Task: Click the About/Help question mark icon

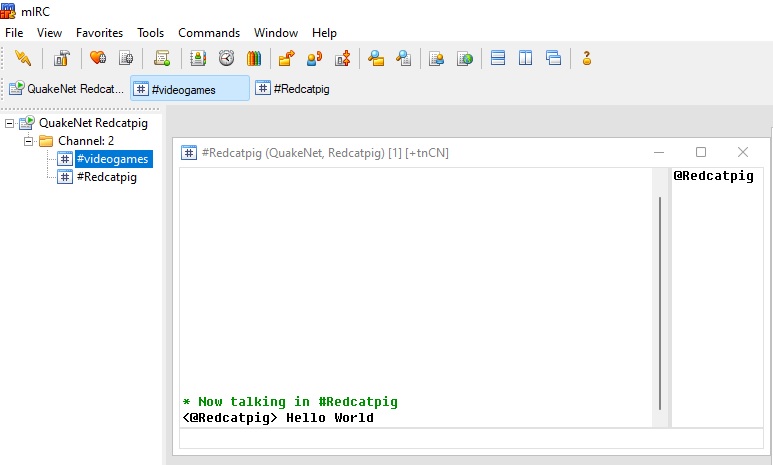Action: point(587,58)
